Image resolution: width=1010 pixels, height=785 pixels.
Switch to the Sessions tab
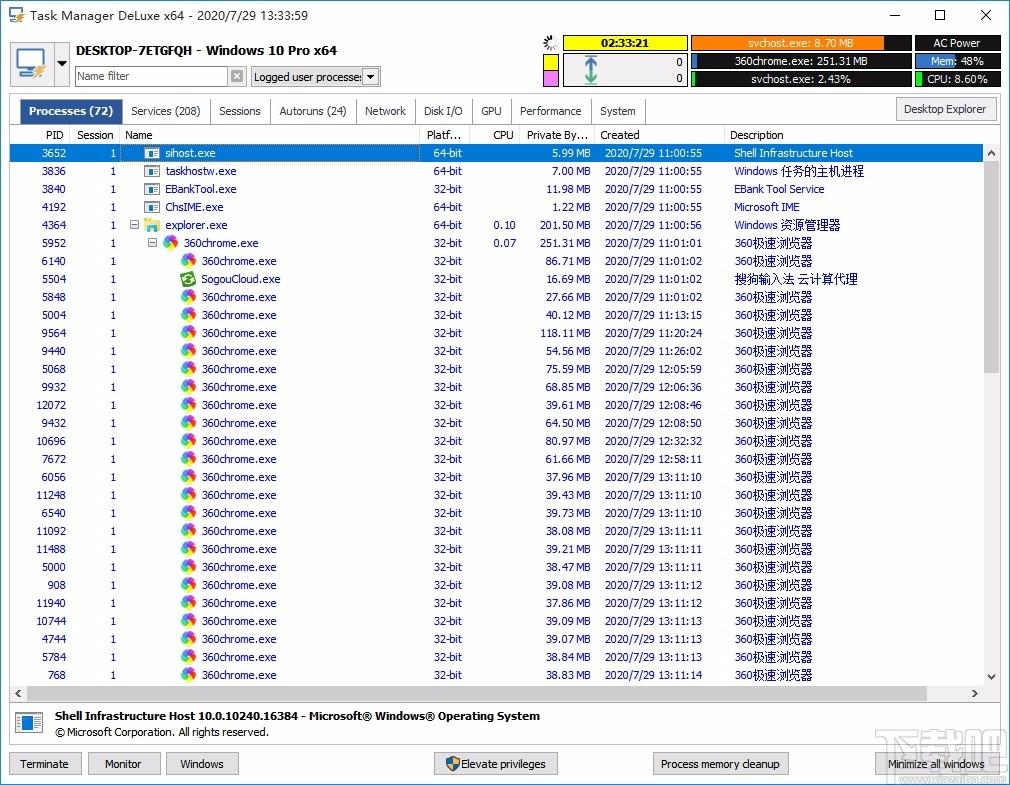click(240, 111)
